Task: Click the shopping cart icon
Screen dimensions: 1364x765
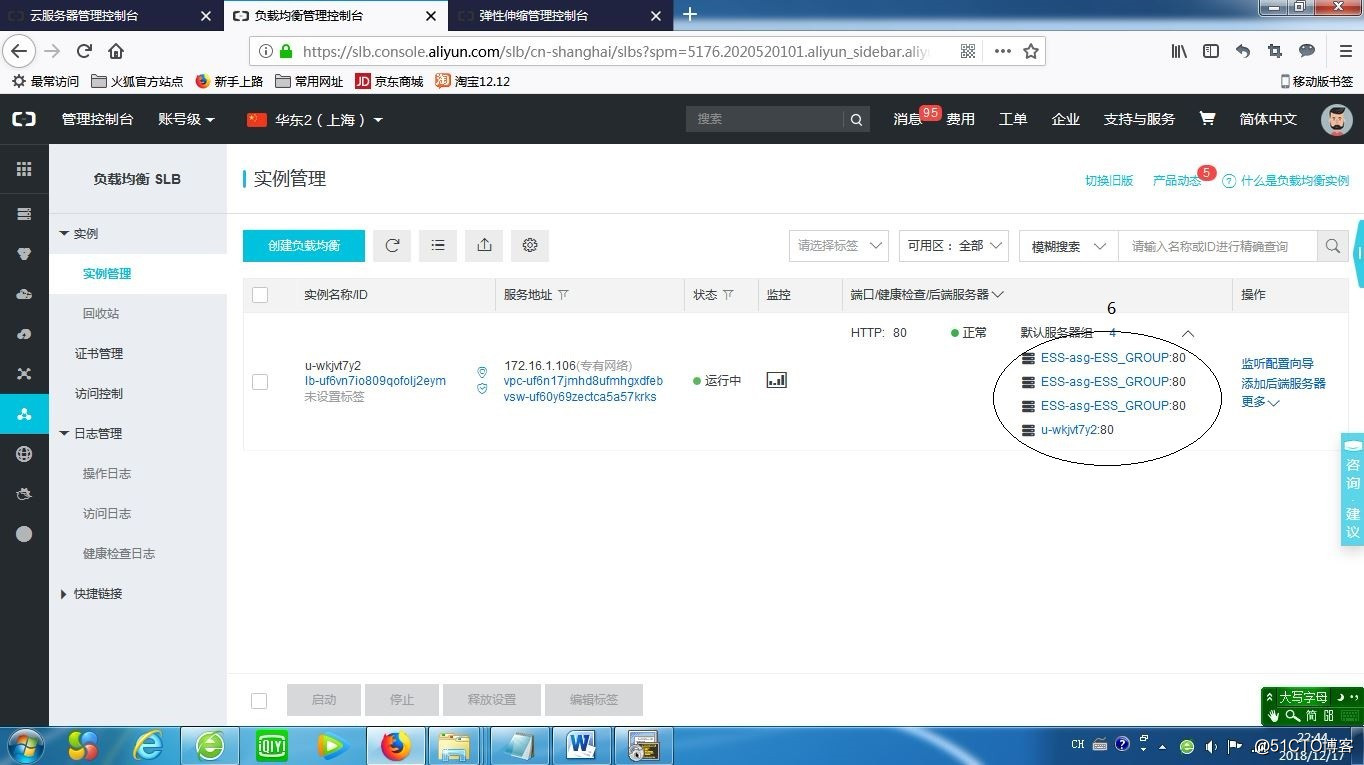Action: [1207, 119]
